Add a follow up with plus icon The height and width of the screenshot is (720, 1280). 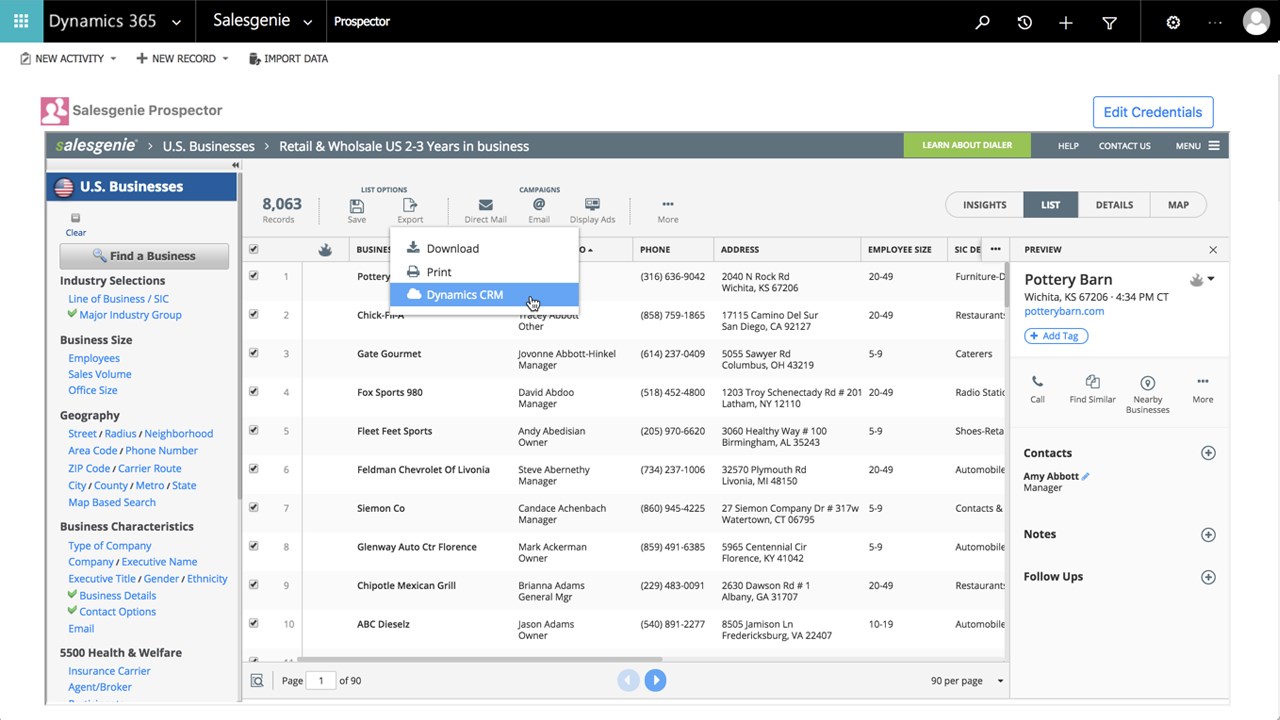coord(1208,577)
